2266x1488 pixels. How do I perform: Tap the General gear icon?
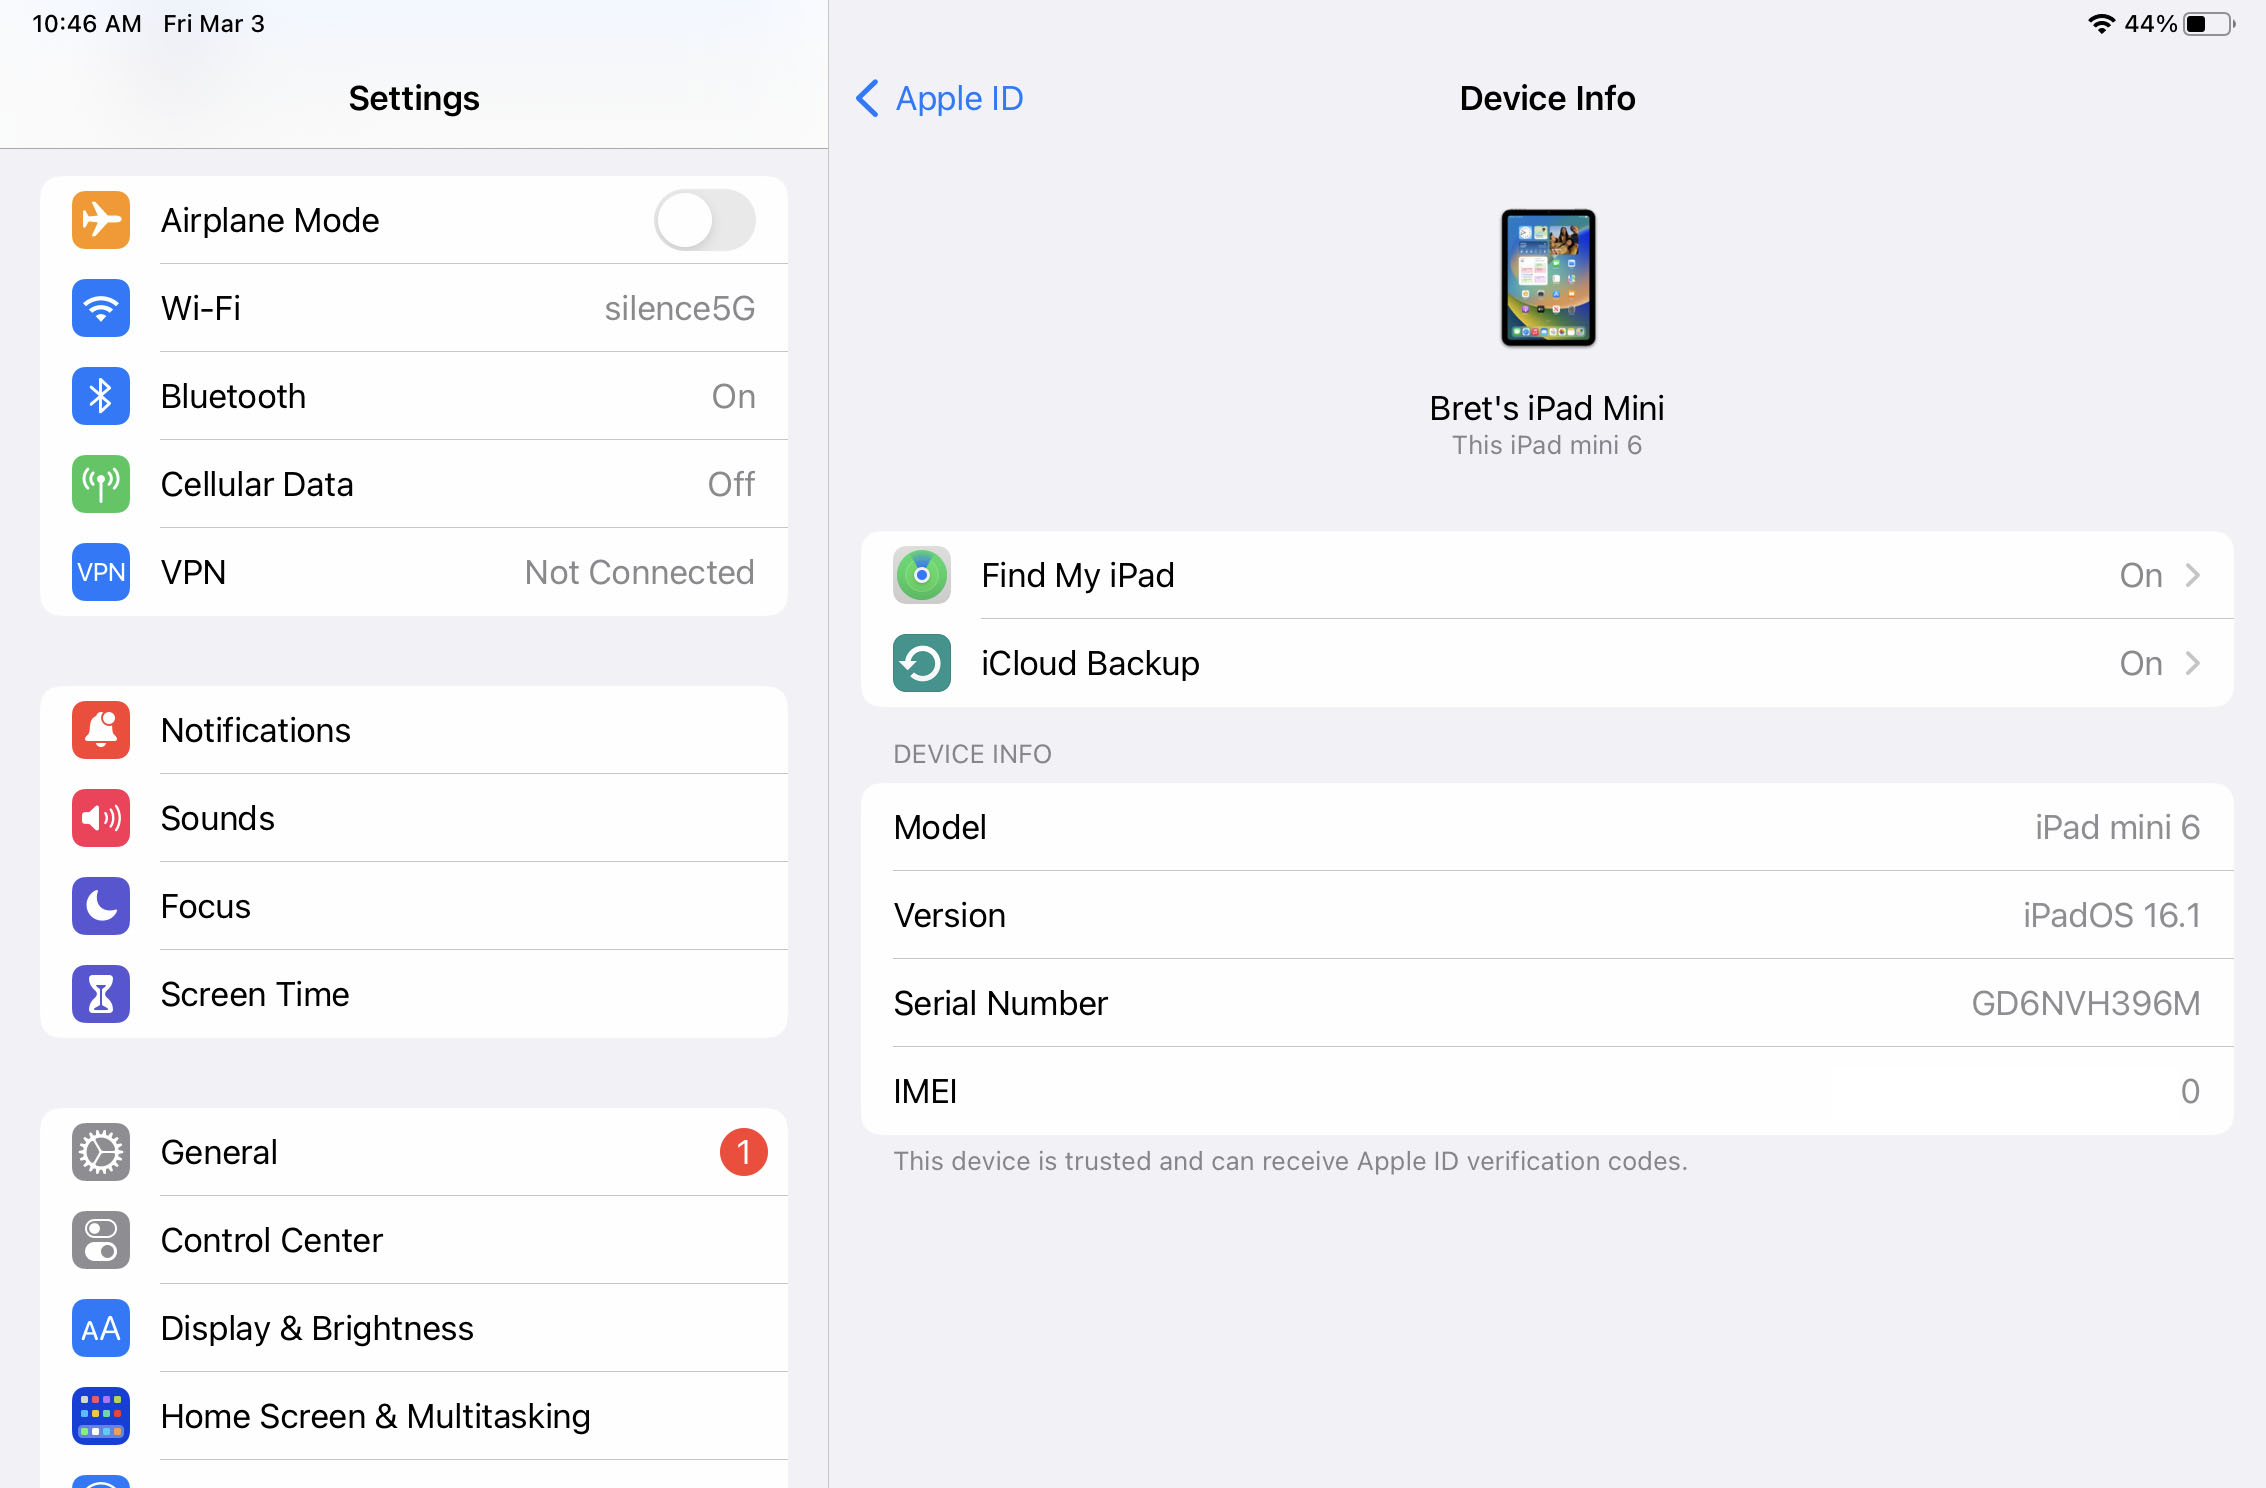(101, 1152)
